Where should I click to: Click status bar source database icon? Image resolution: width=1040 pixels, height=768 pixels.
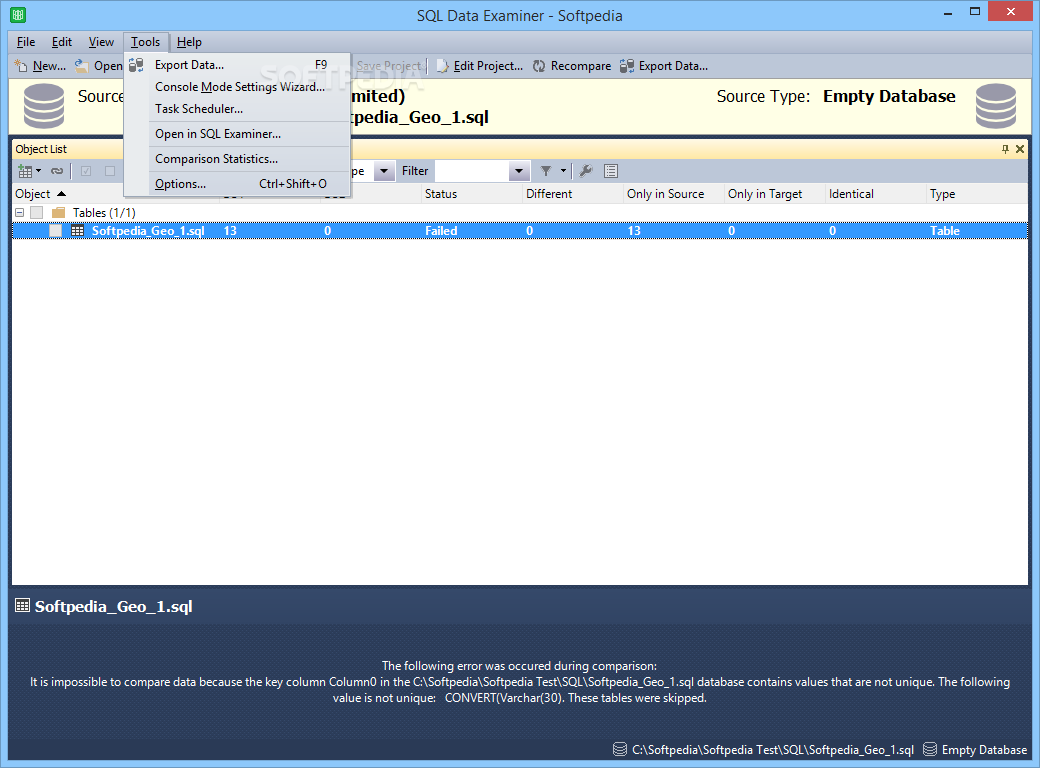coord(619,749)
